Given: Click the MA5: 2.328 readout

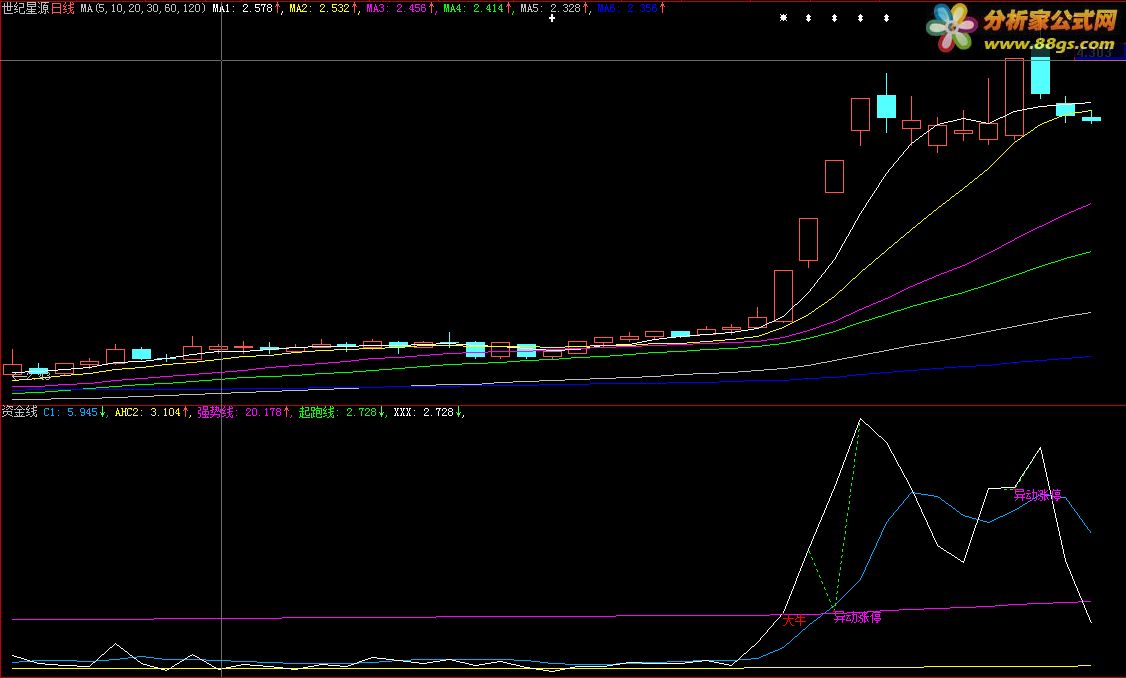Looking at the screenshot, I should pos(550,9).
